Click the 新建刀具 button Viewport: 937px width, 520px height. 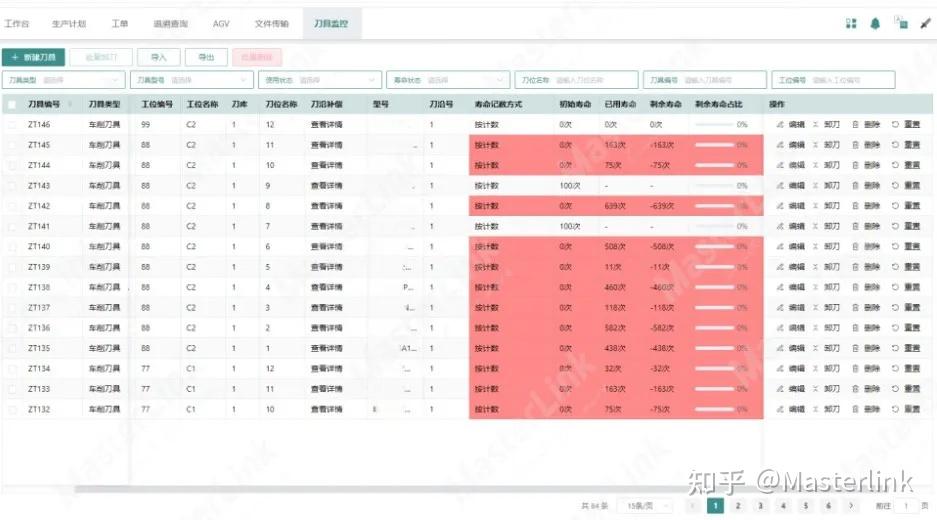(33, 57)
